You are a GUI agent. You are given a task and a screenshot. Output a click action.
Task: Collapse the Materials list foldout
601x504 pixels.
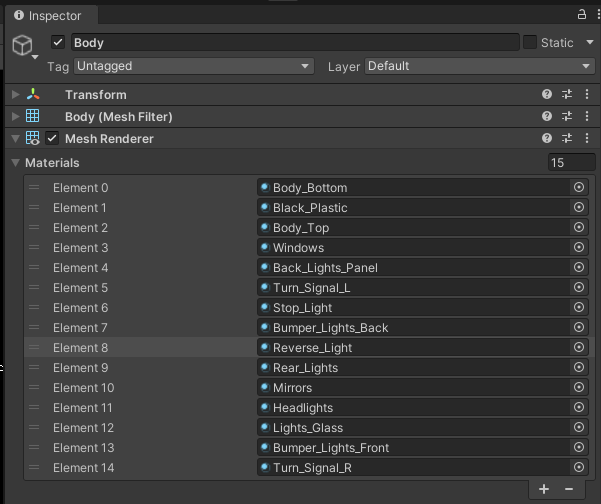(x=15, y=162)
